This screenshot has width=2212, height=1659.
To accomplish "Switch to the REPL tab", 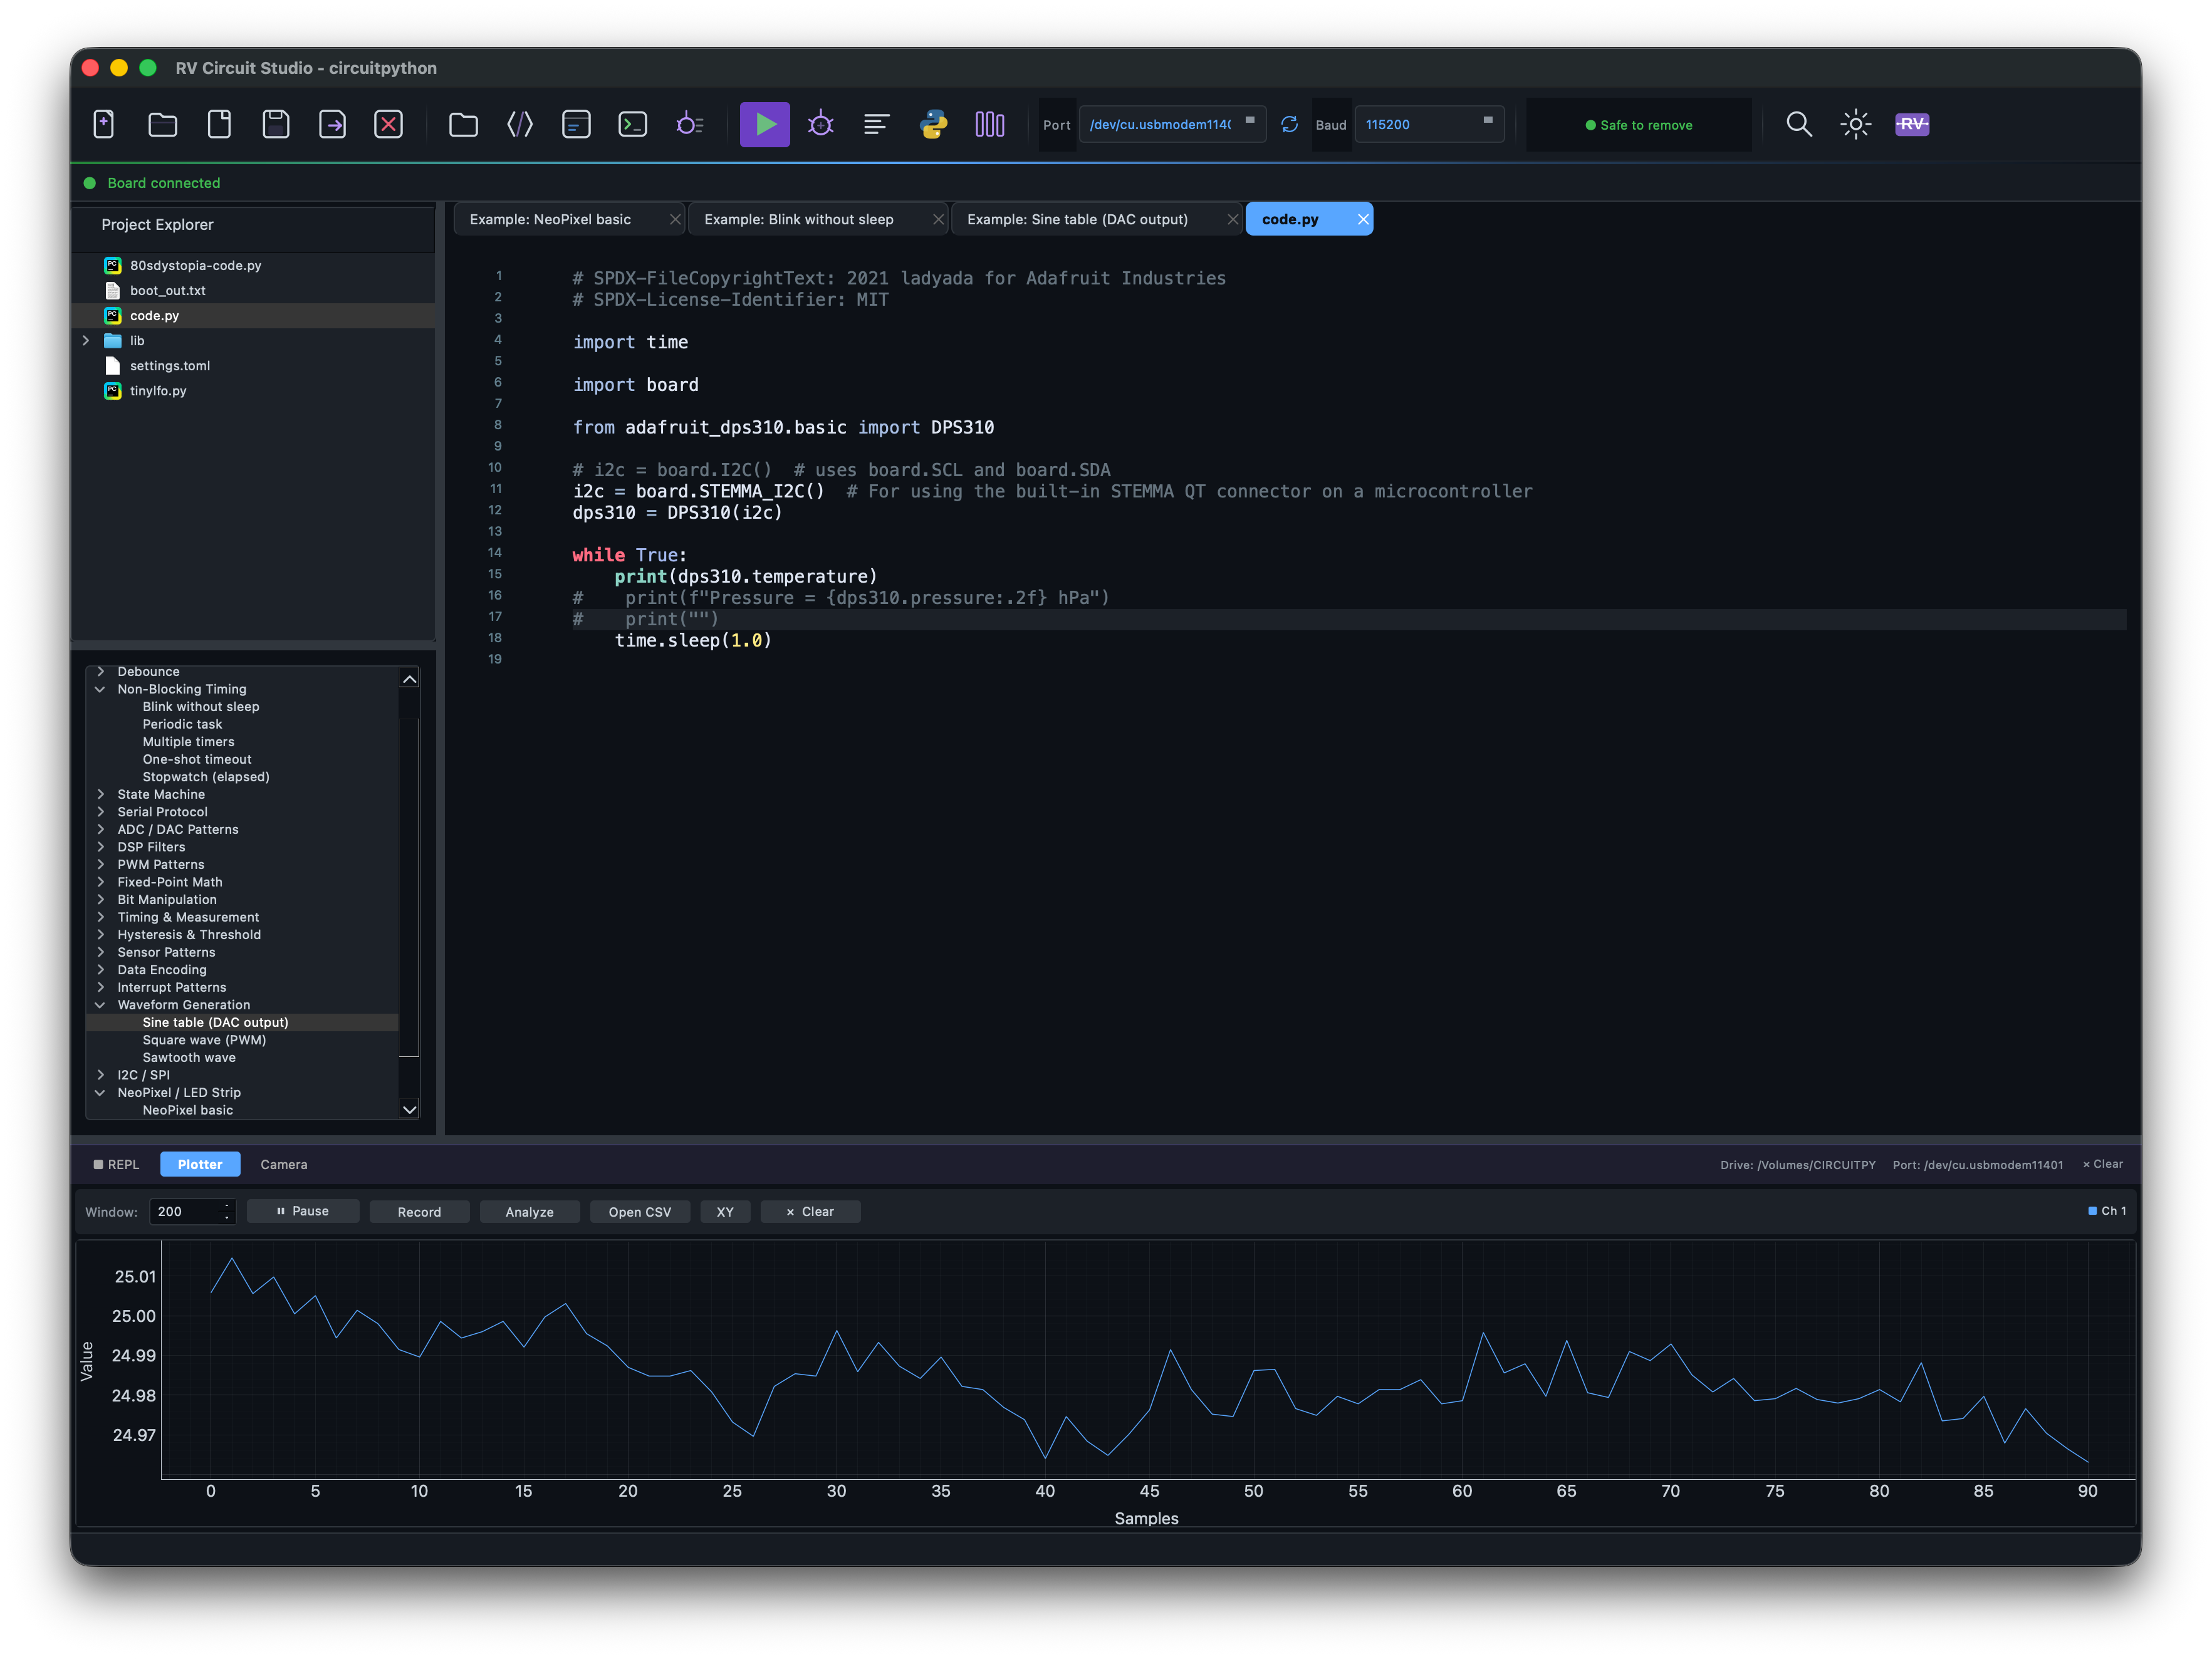I will [116, 1165].
